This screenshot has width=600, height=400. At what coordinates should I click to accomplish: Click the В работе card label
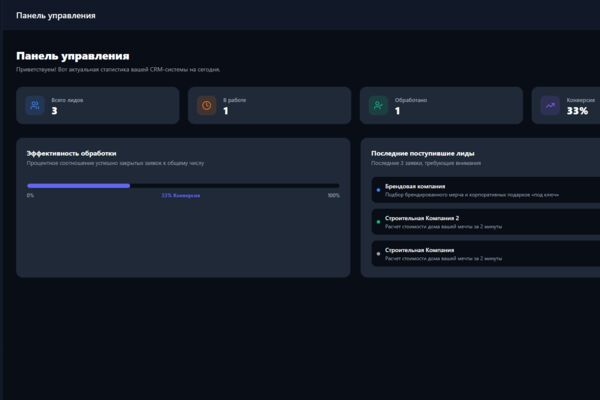coord(235,100)
